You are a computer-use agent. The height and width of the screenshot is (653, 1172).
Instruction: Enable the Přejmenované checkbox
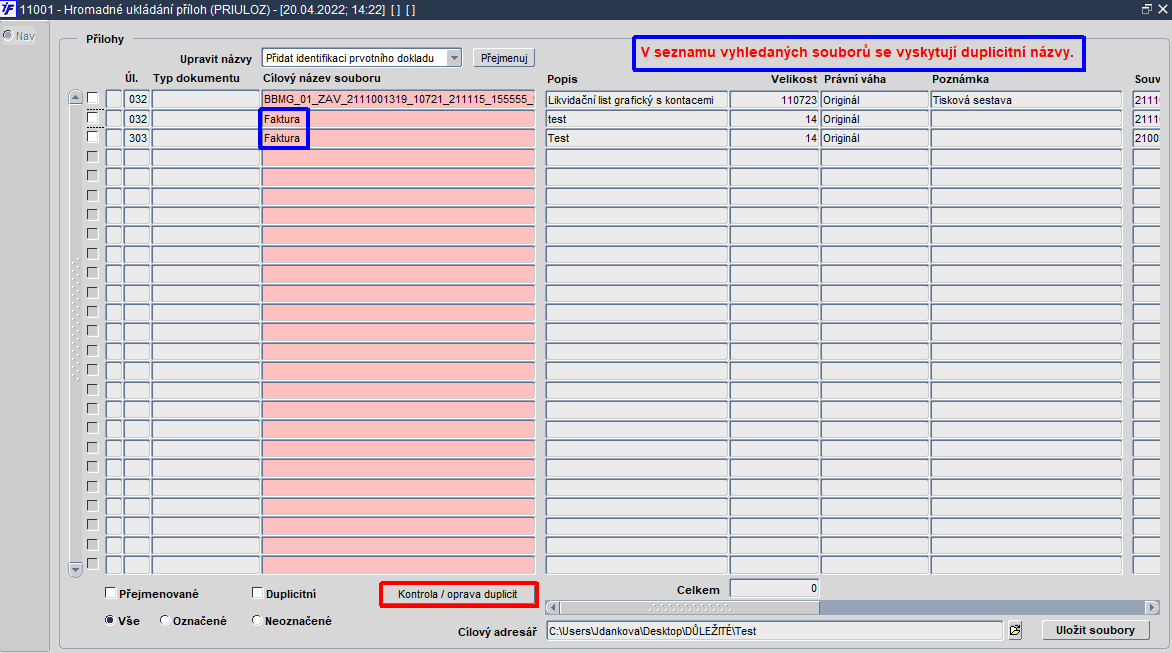111,593
